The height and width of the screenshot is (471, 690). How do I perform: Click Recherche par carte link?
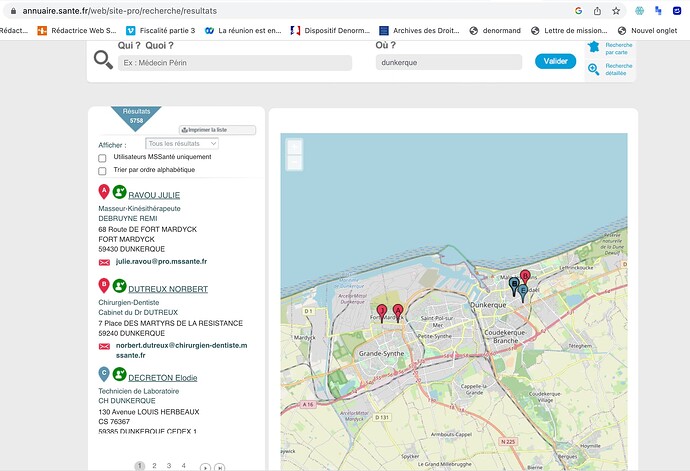pos(618,48)
